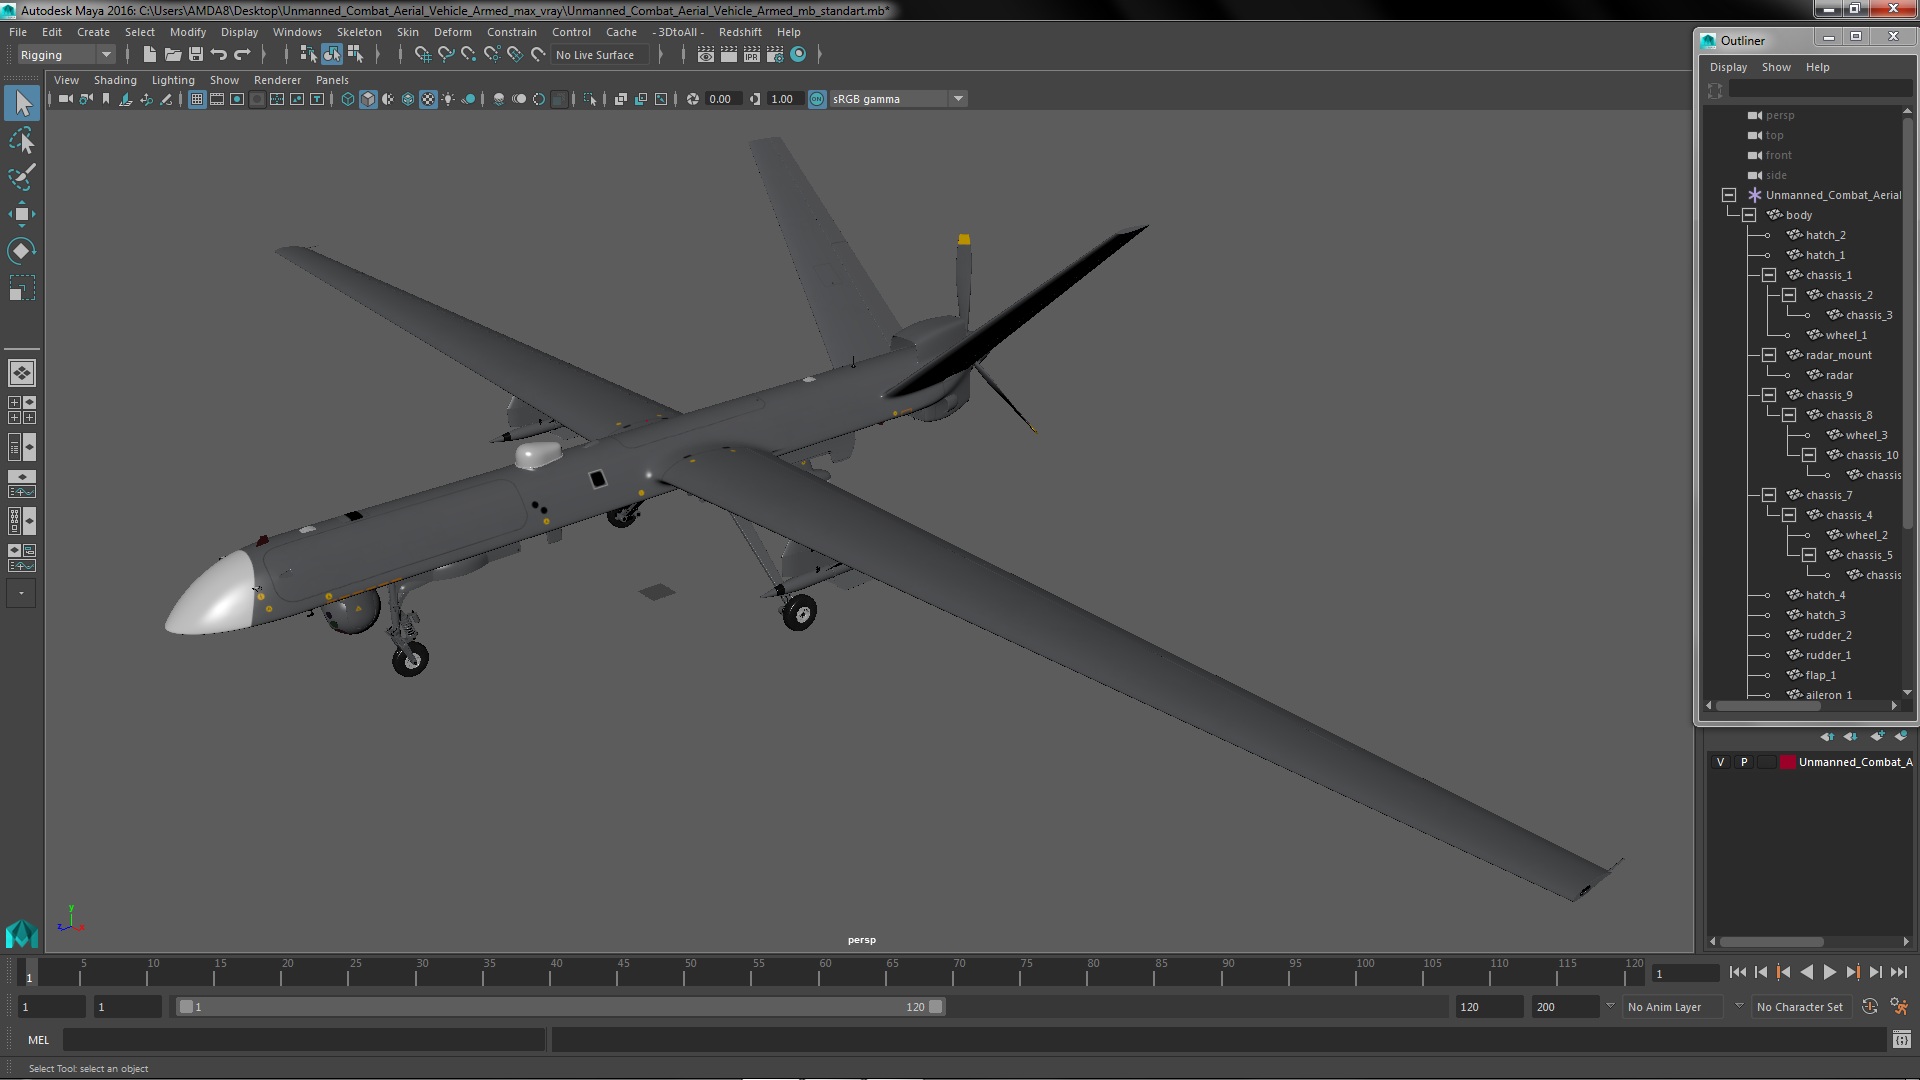Open the Redshift menu
The image size is (1920, 1080).
pyautogui.click(x=740, y=32)
